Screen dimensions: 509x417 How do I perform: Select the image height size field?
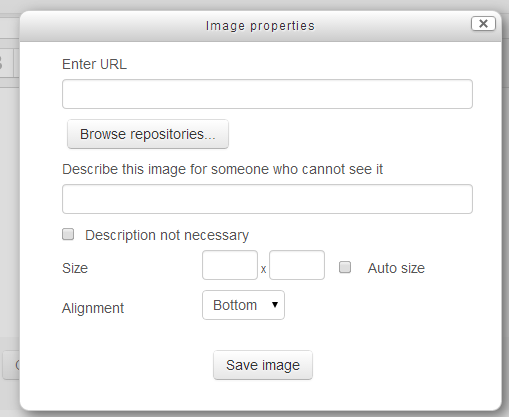297,265
